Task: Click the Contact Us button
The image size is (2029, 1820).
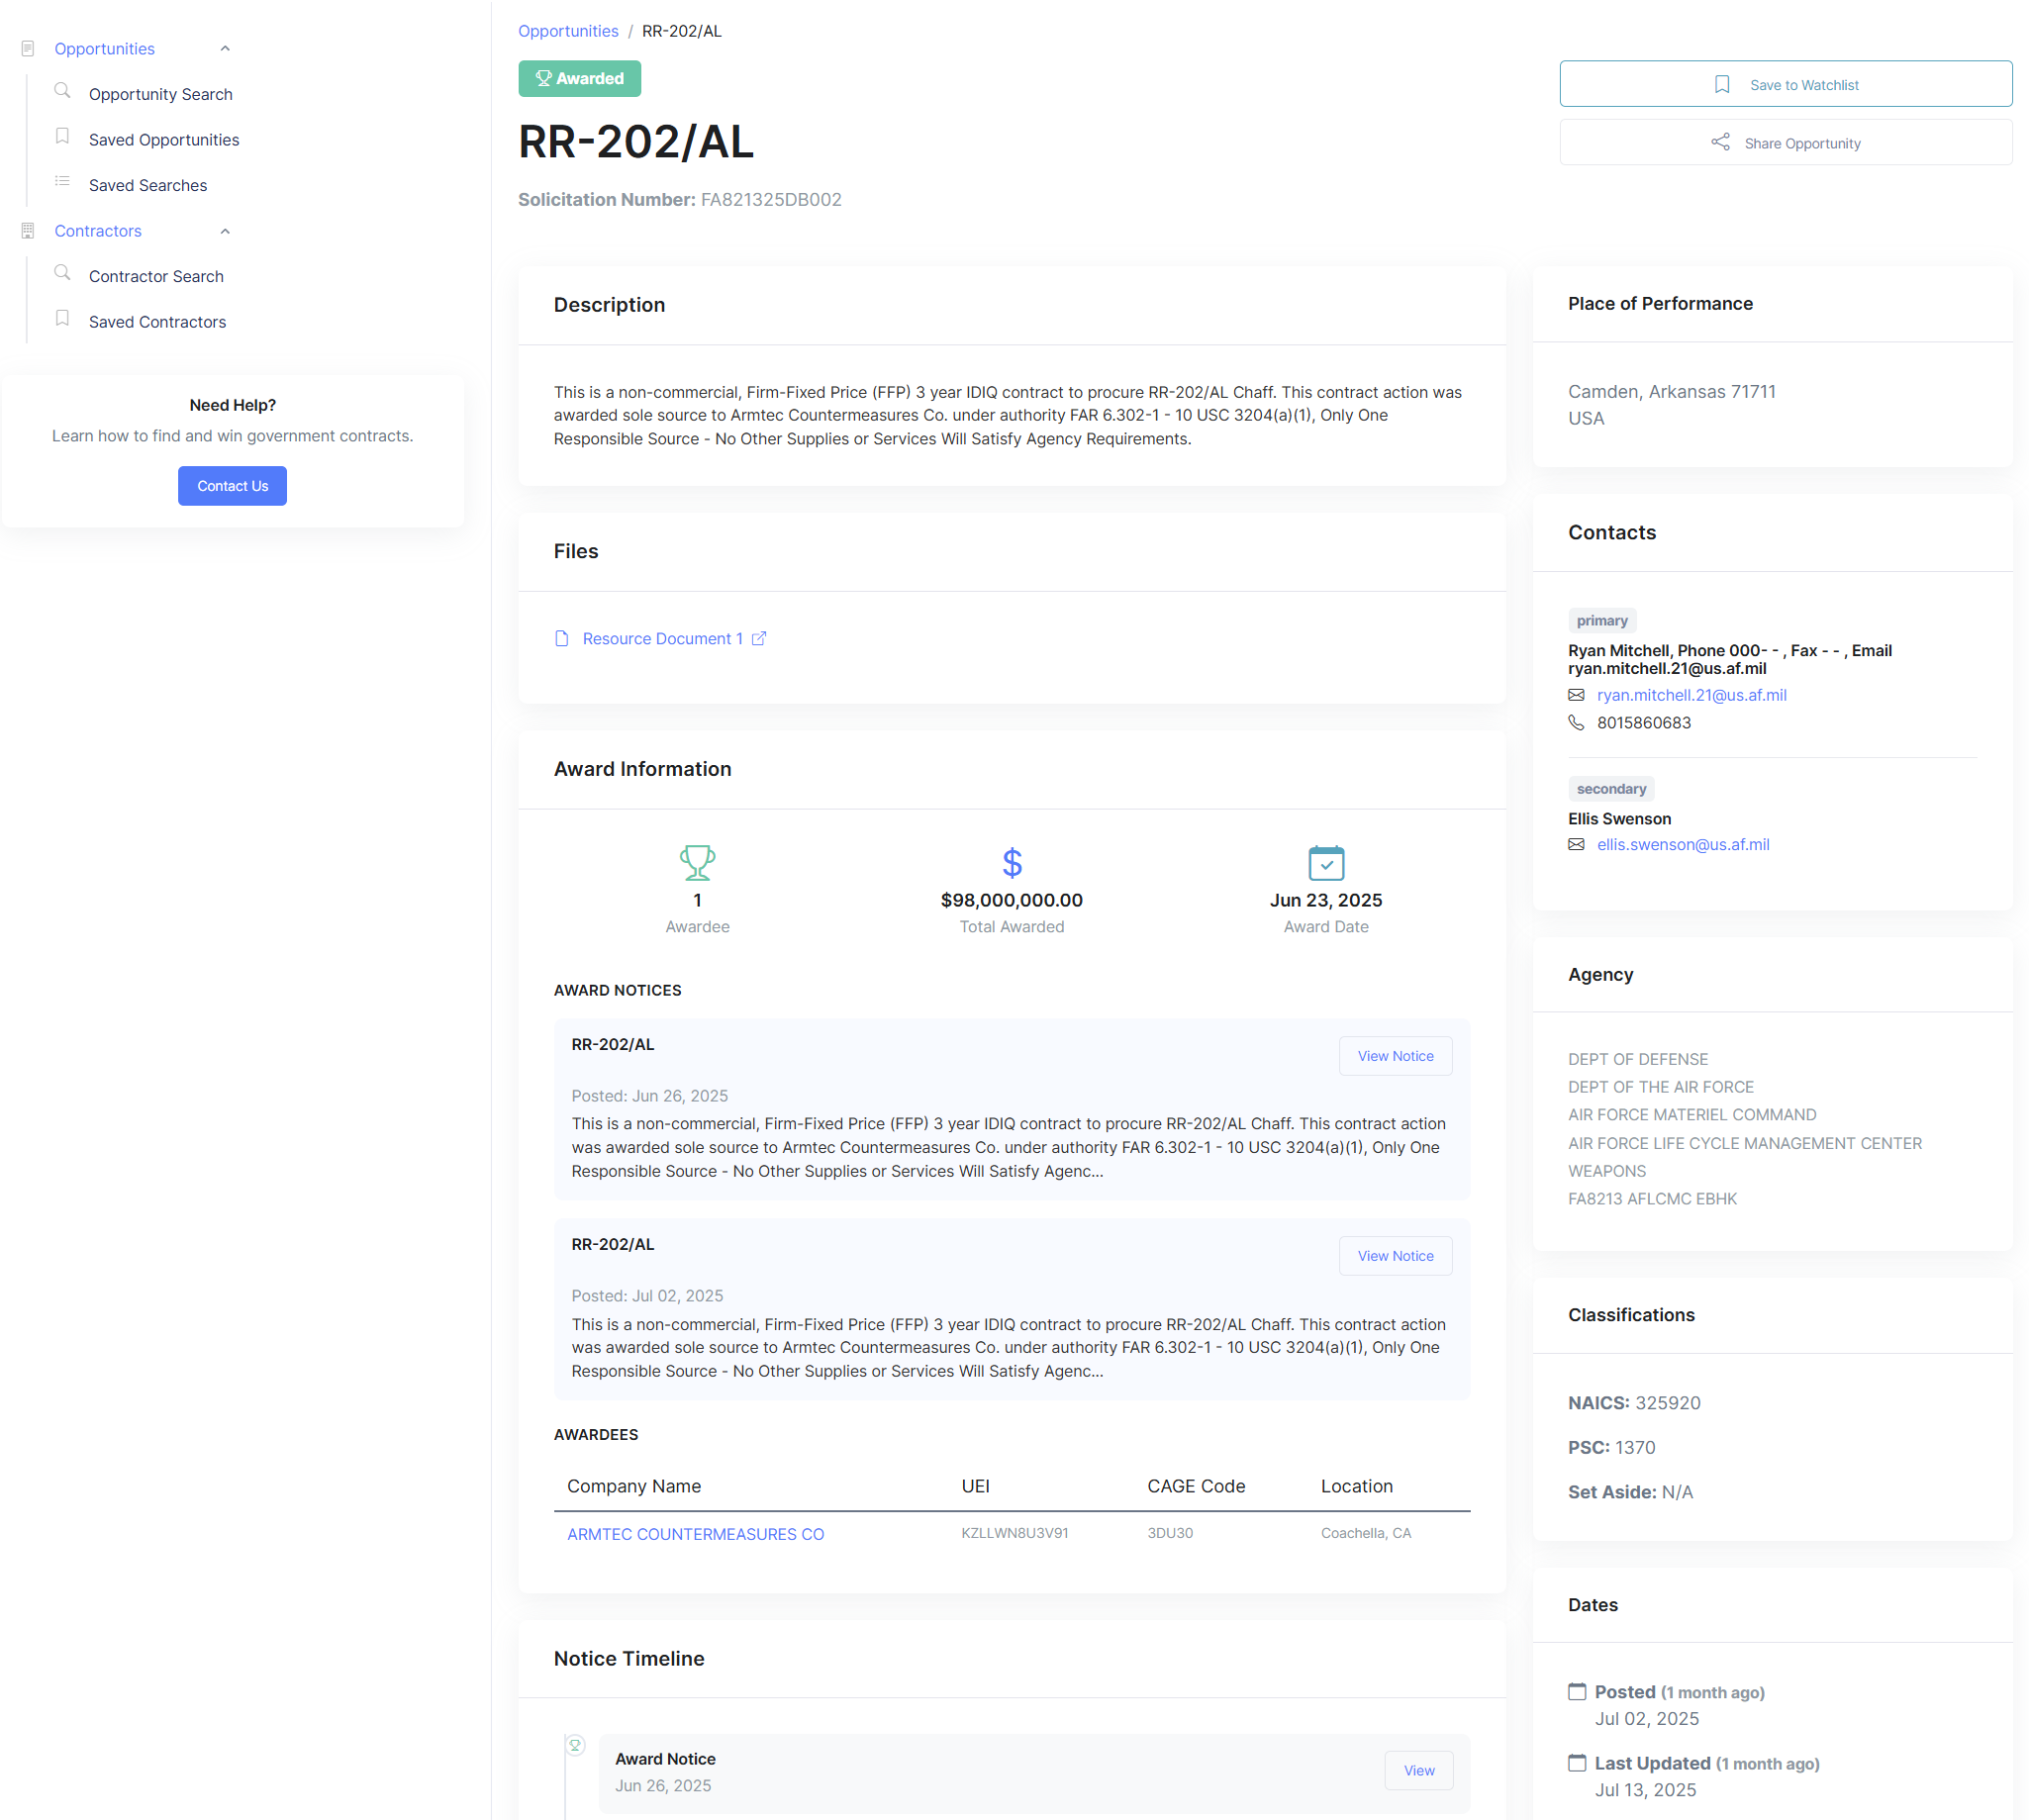Action: 232,486
